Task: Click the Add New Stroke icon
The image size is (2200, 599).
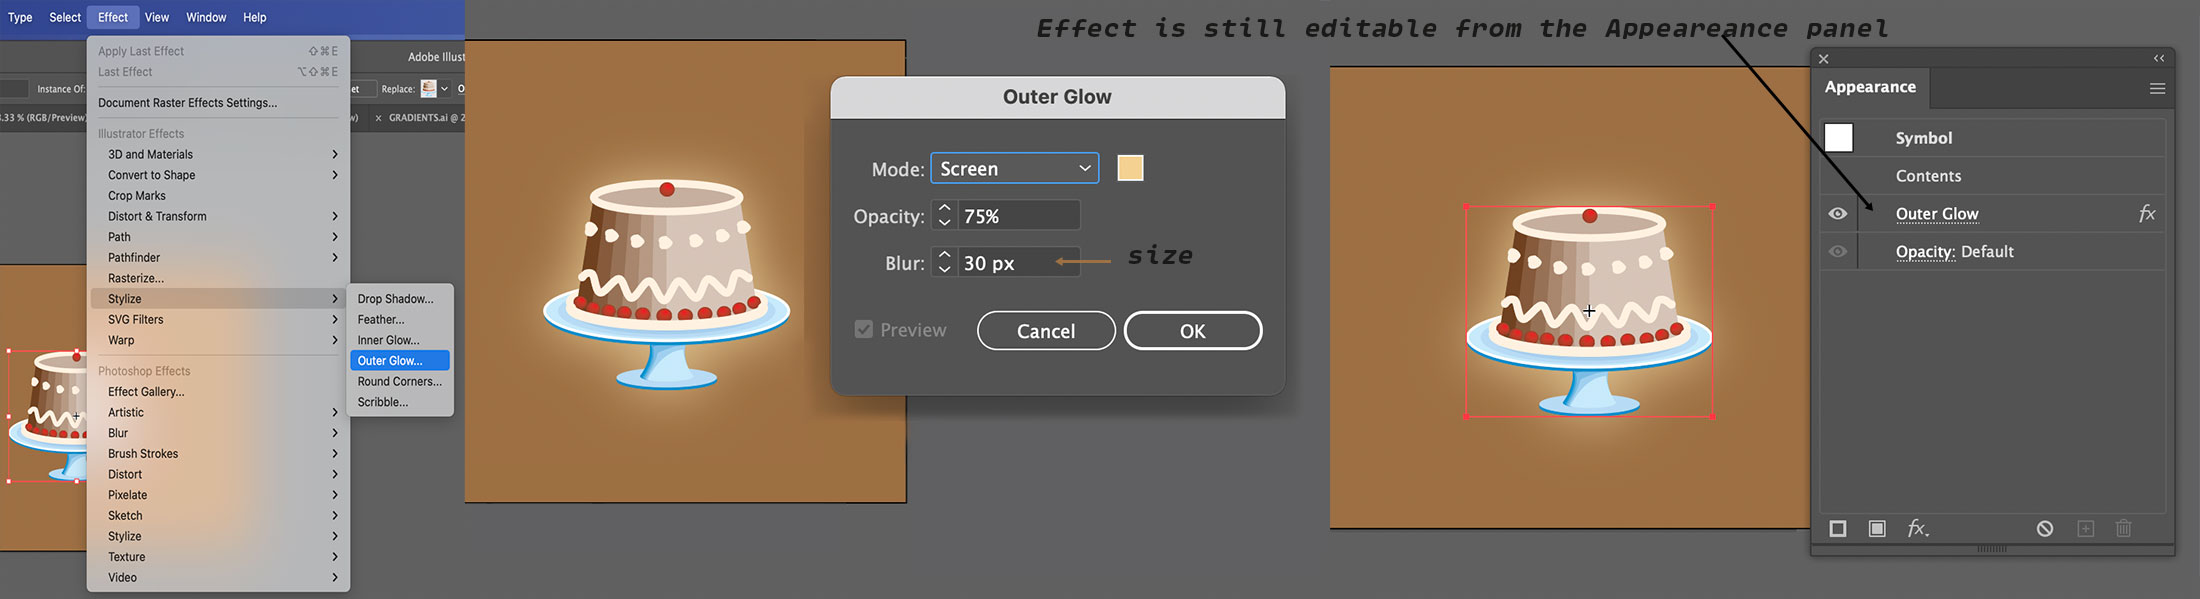Action: click(x=1838, y=528)
